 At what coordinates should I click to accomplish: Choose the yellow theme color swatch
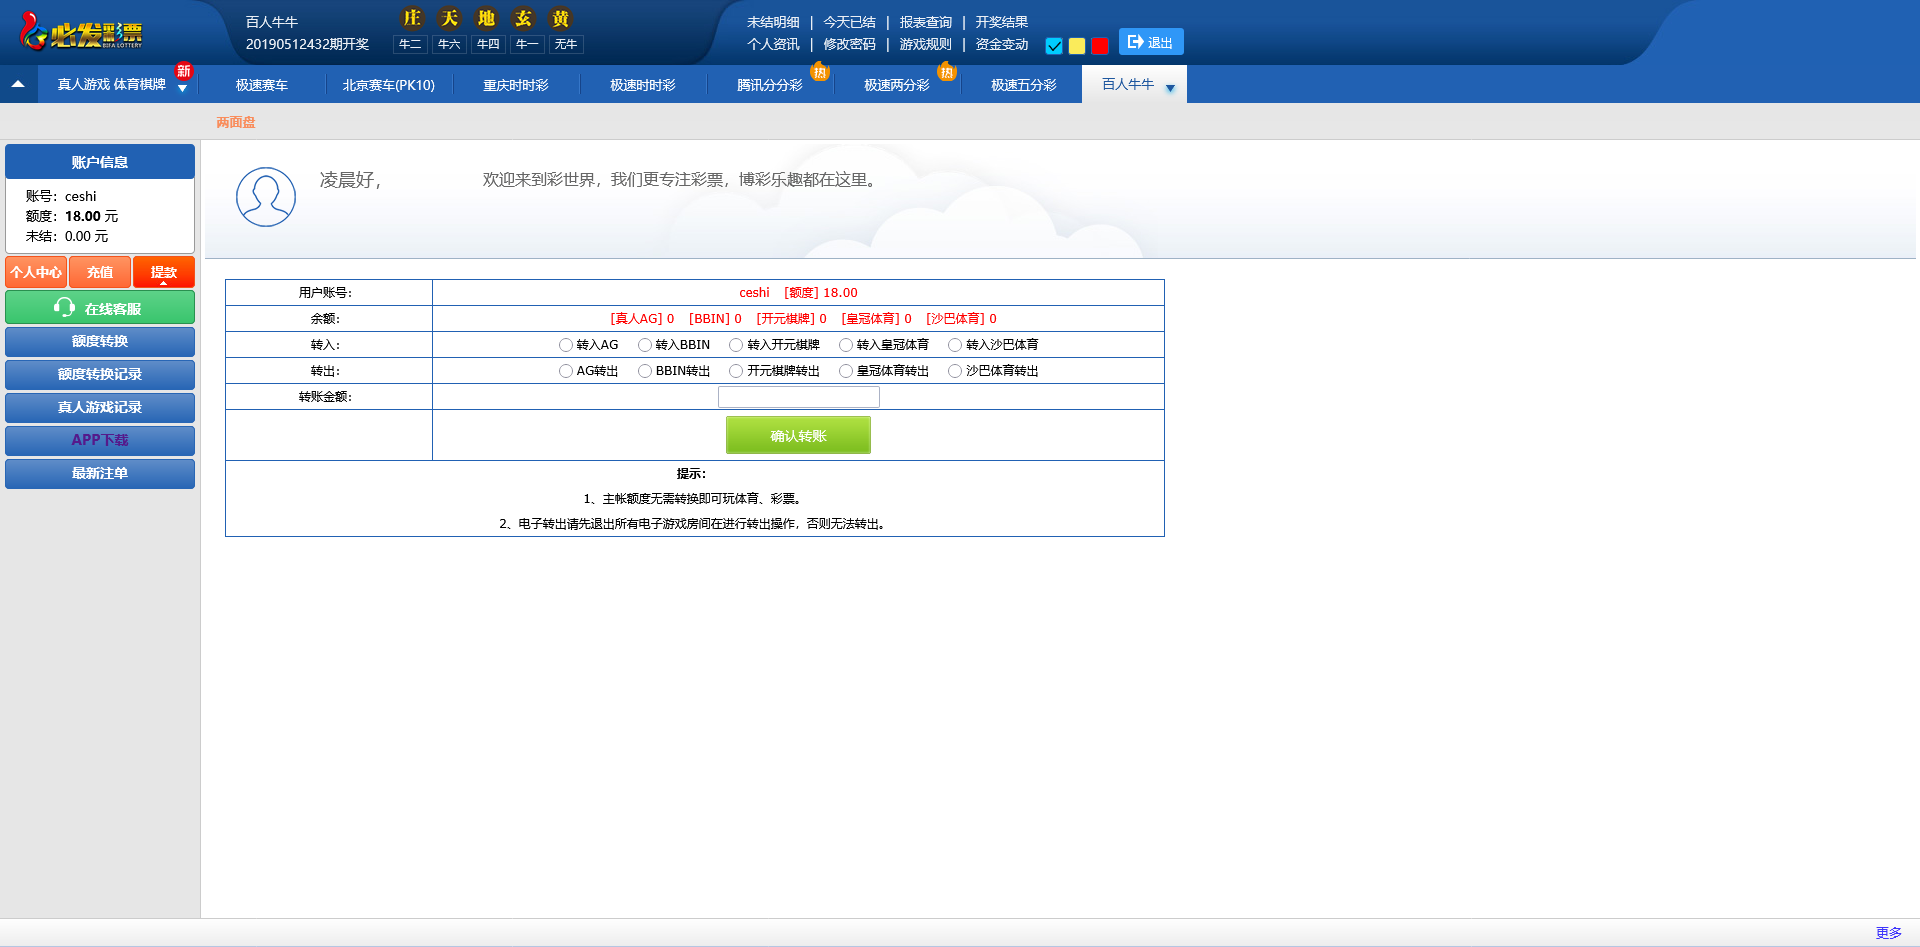tap(1077, 46)
